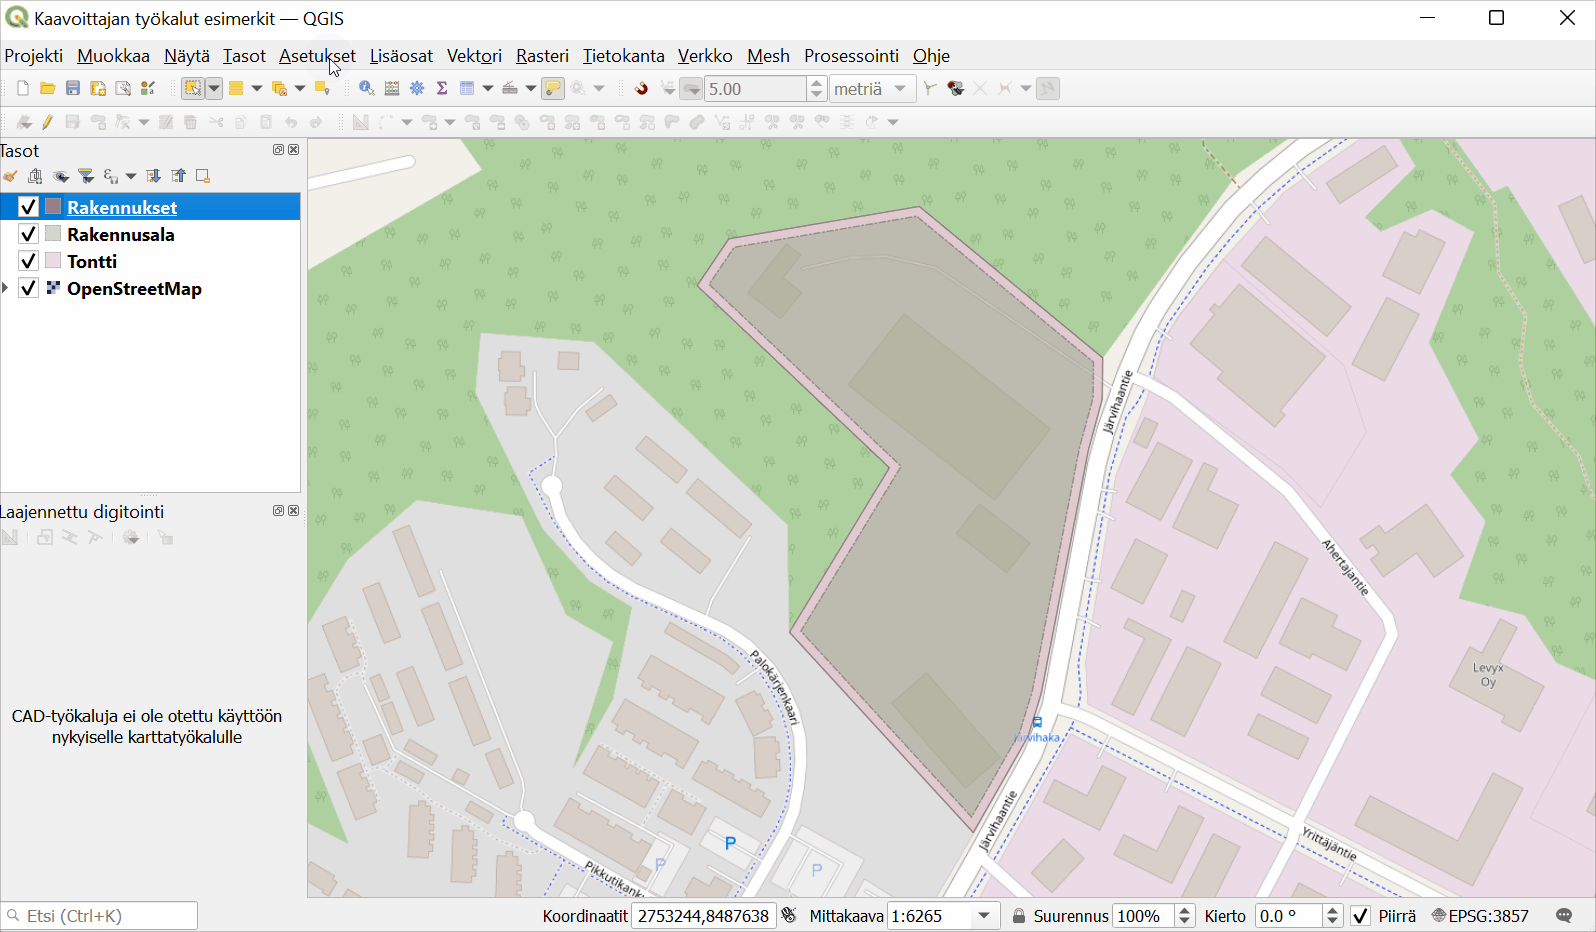The image size is (1596, 932).
Task: Open the Processing Toolbox gear icon
Action: point(417,89)
